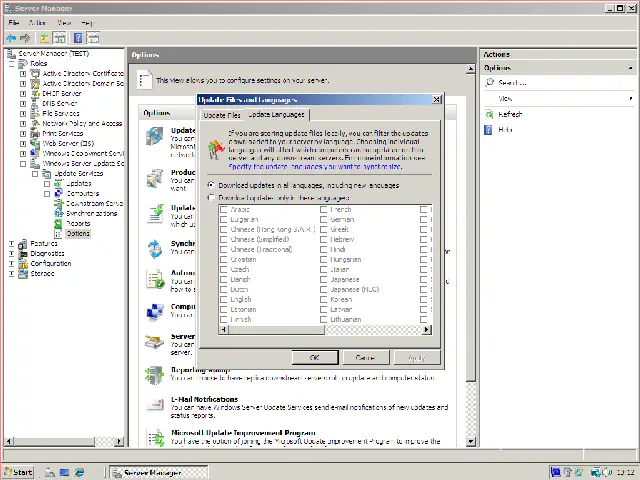Collapse the Options section in Actions pane
Image resolution: width=640 pixels, height=480 pixels.
(x=631, y=68)
